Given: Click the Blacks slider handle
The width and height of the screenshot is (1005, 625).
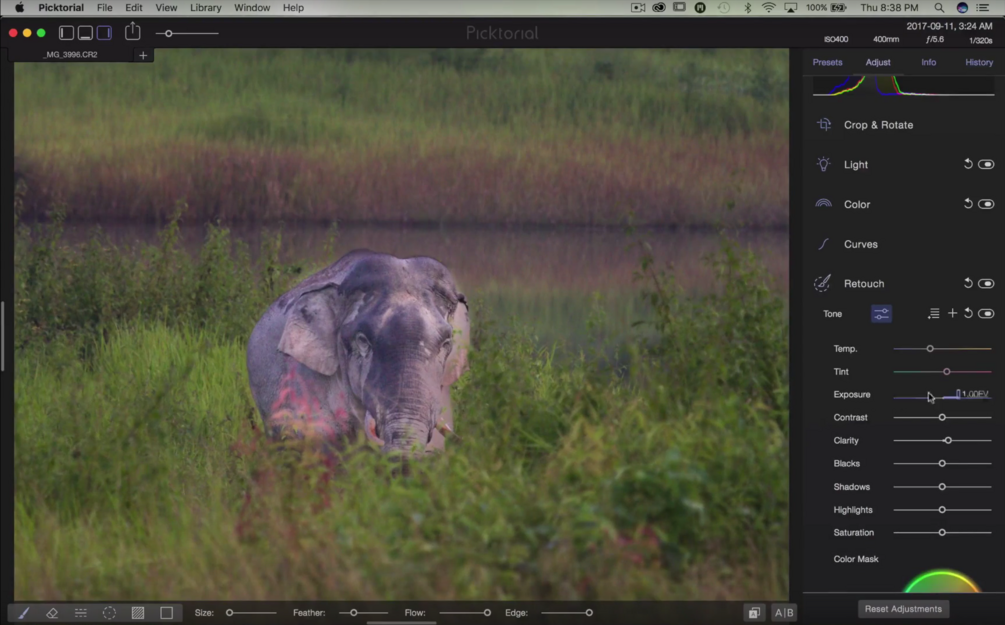Looking at the screenshot, I should (942, 463).
